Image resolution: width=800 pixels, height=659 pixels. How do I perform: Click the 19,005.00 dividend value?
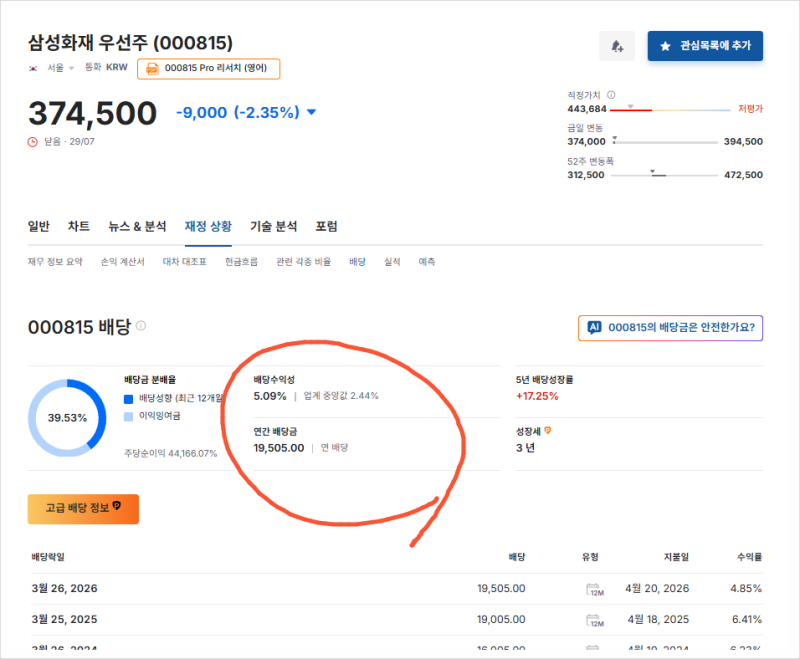point(501,620)
